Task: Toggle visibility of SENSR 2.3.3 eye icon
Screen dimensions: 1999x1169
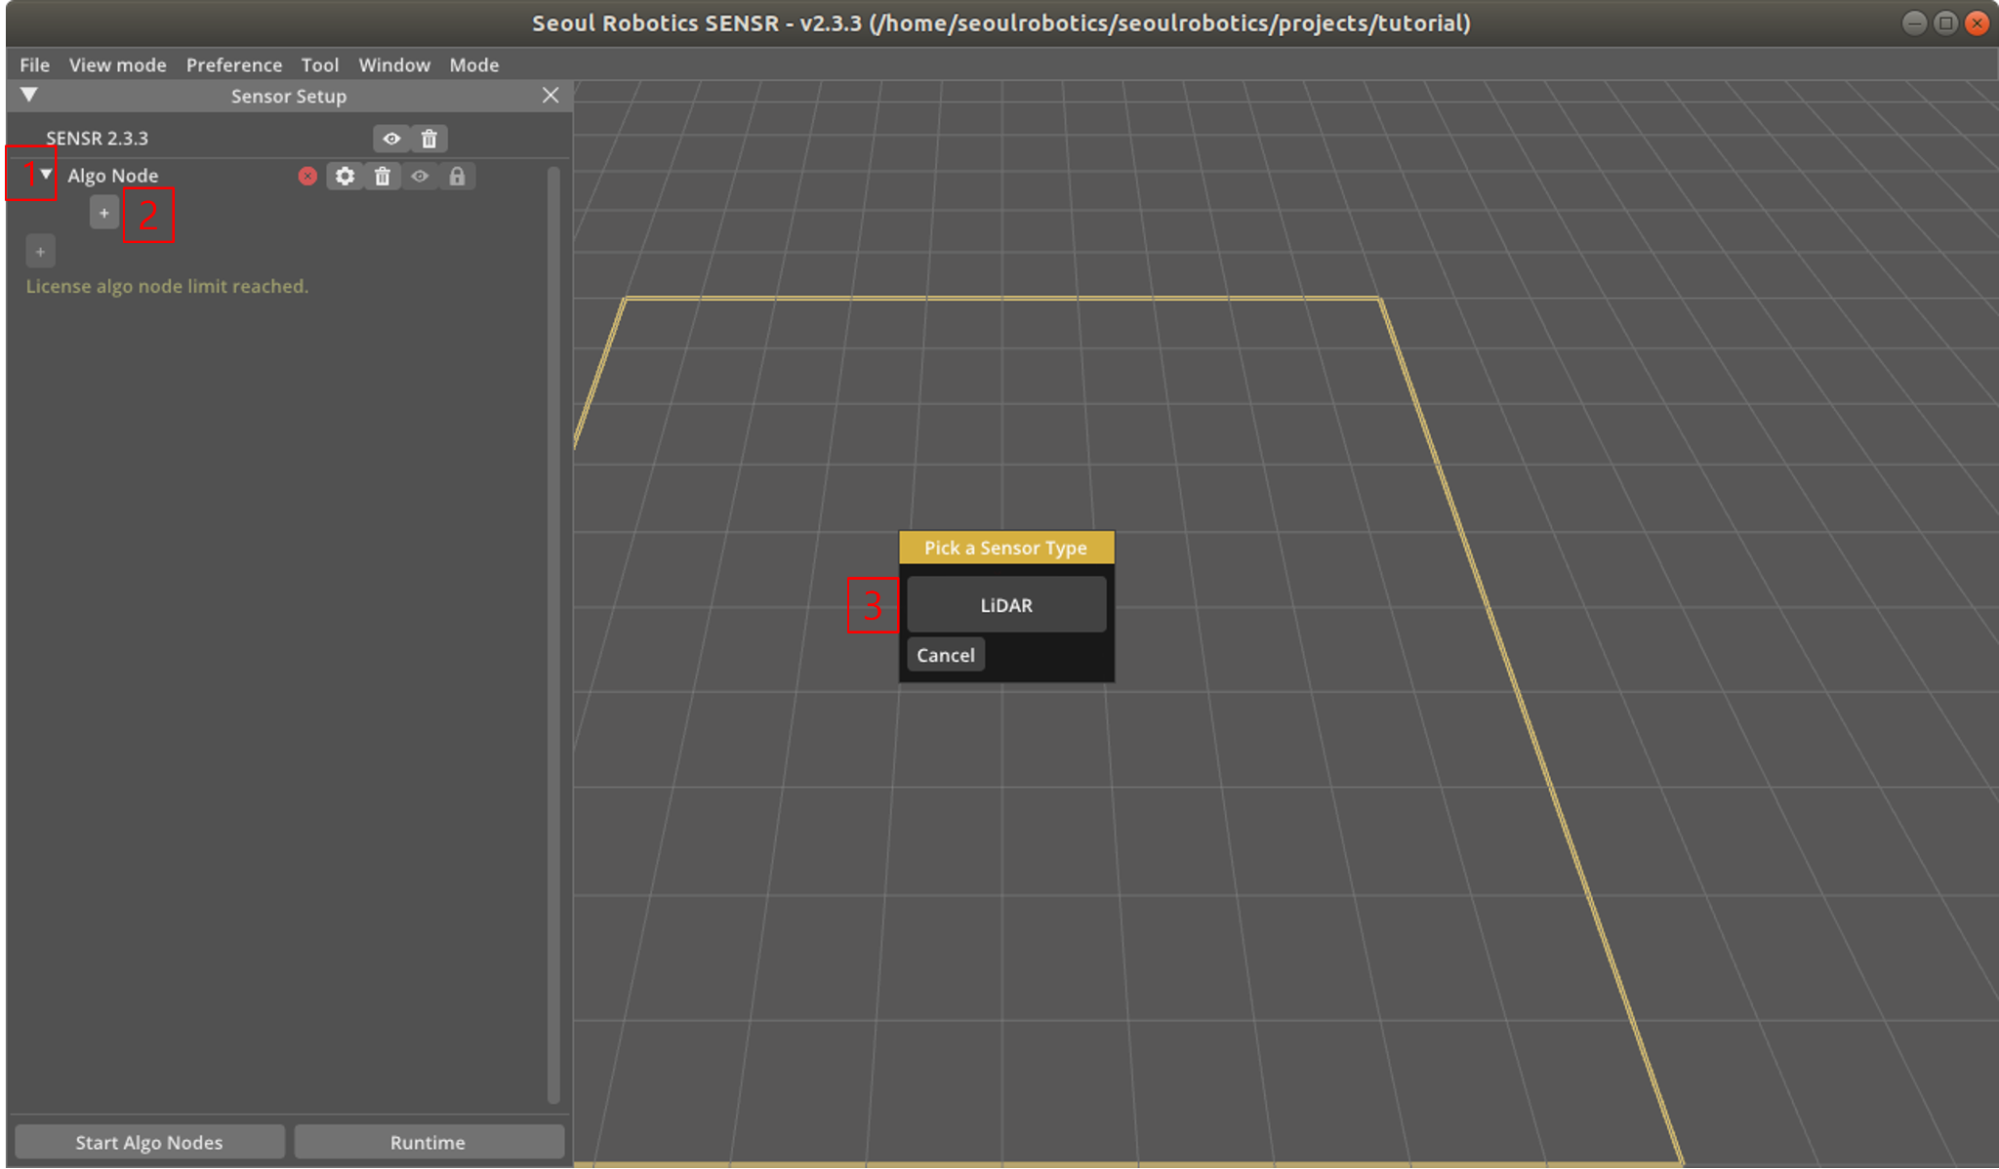Action: tap(390, 138)
